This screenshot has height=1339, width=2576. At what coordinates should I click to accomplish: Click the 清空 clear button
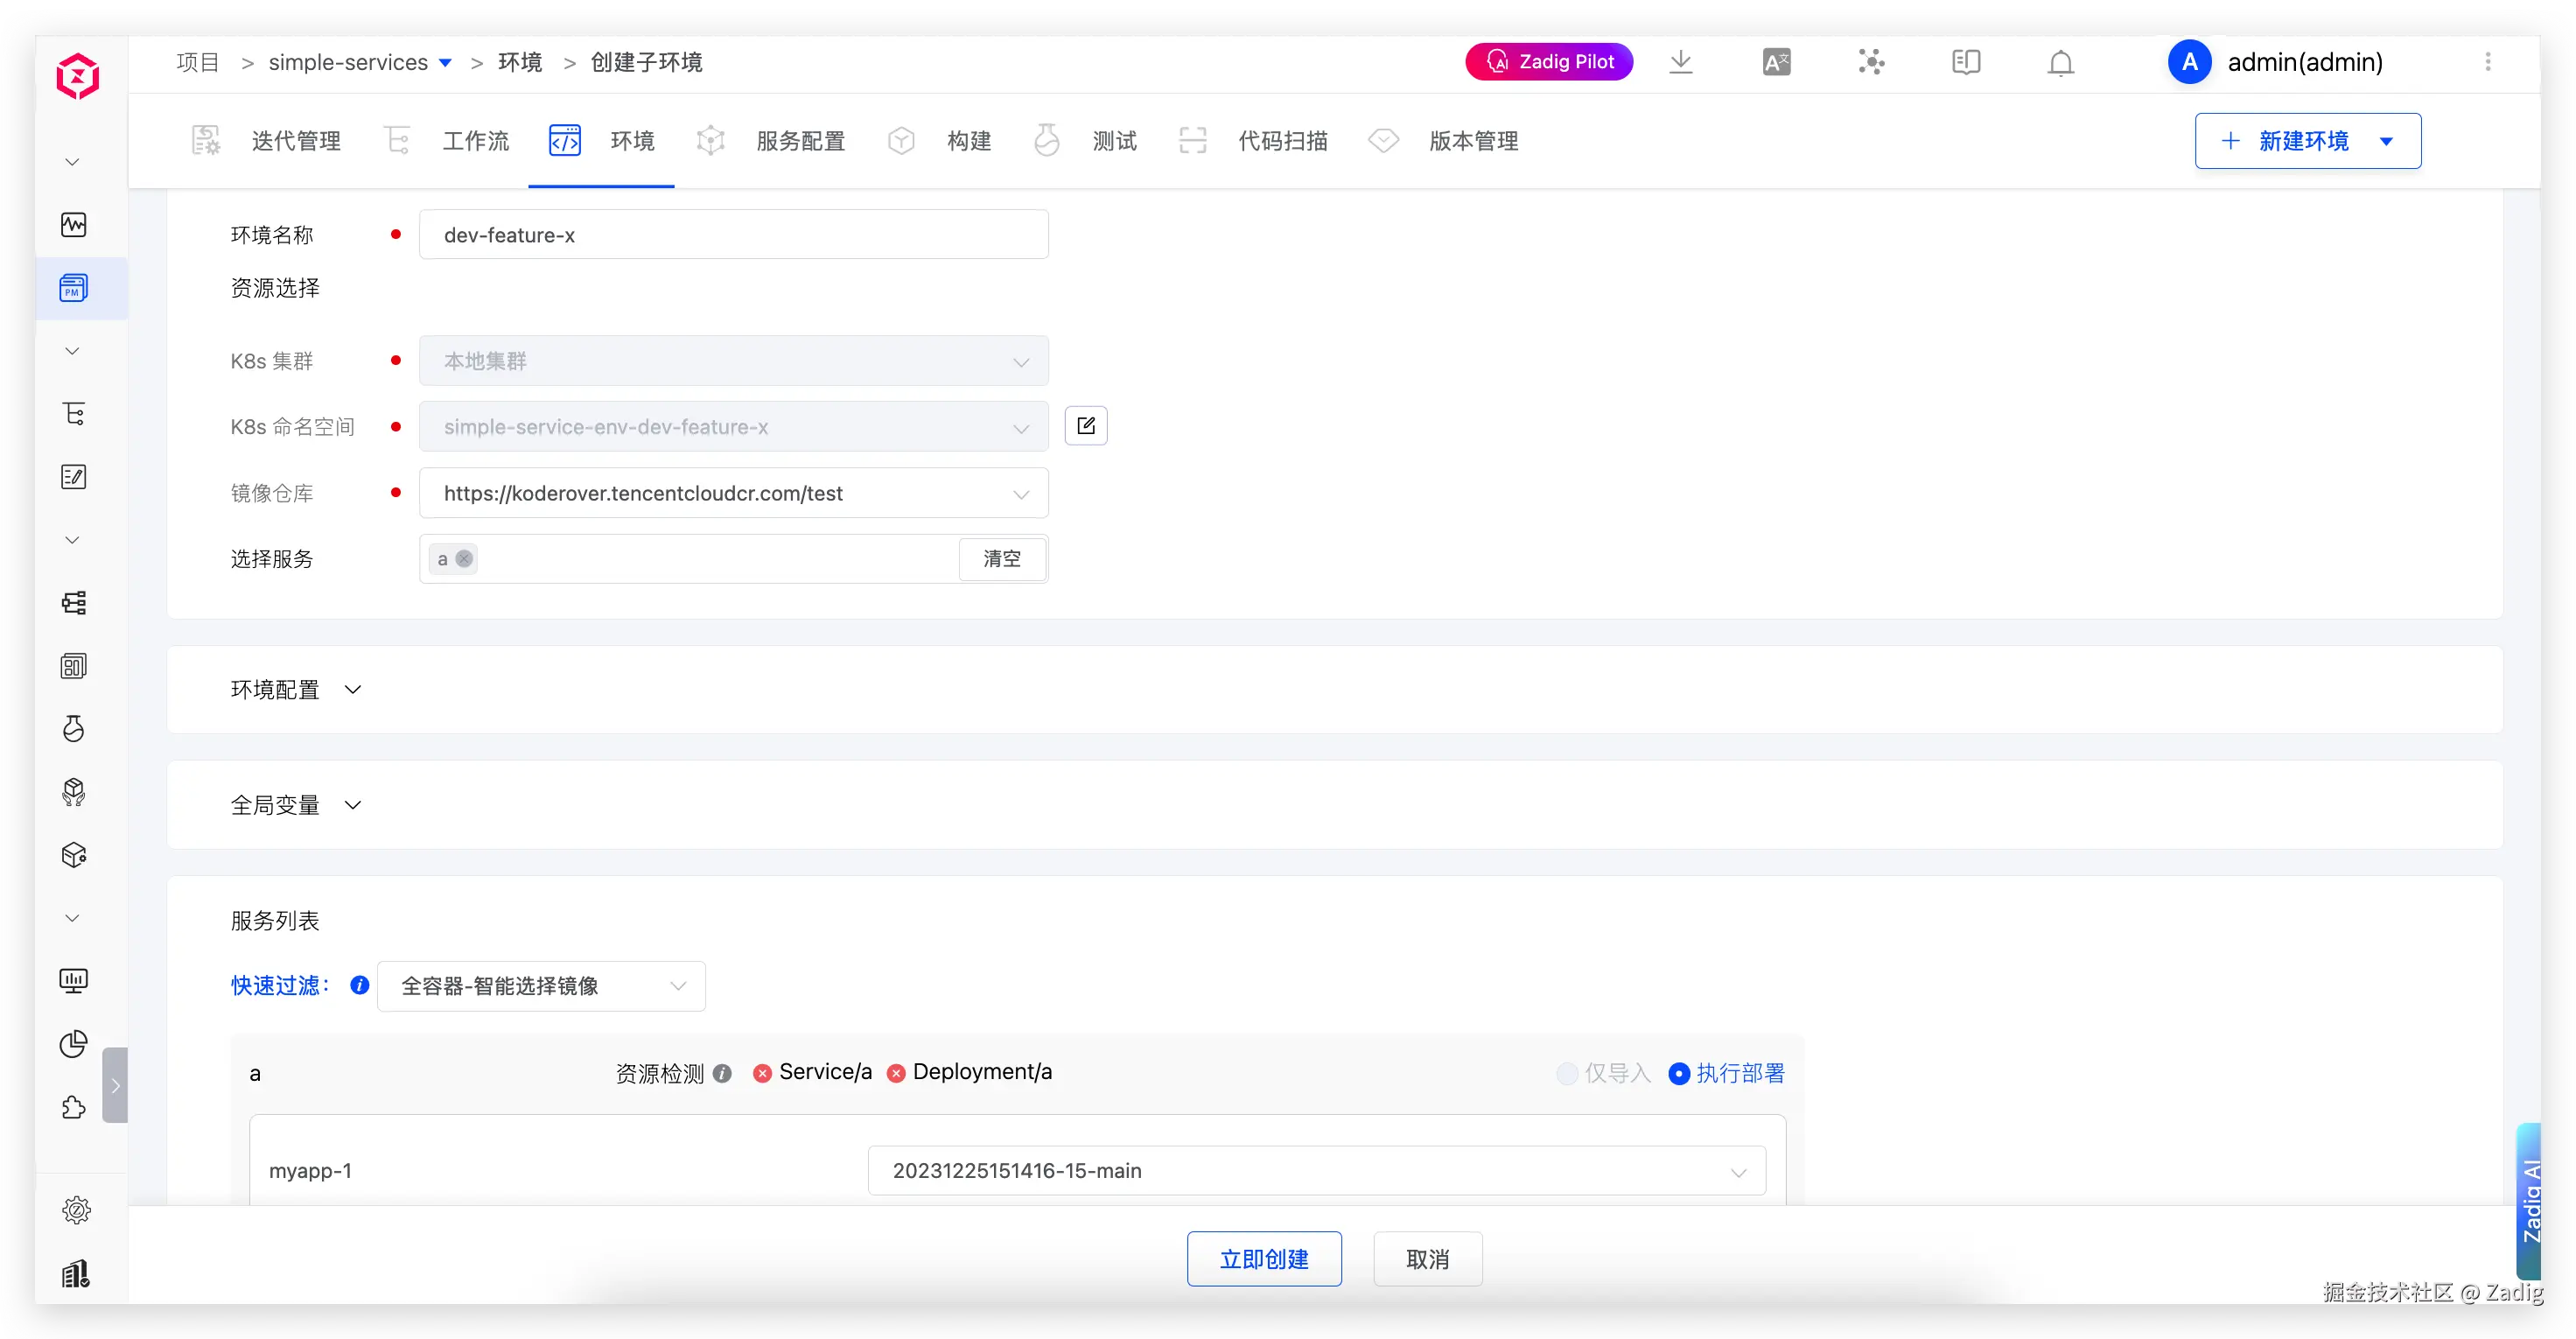[x=1002, y=559]
